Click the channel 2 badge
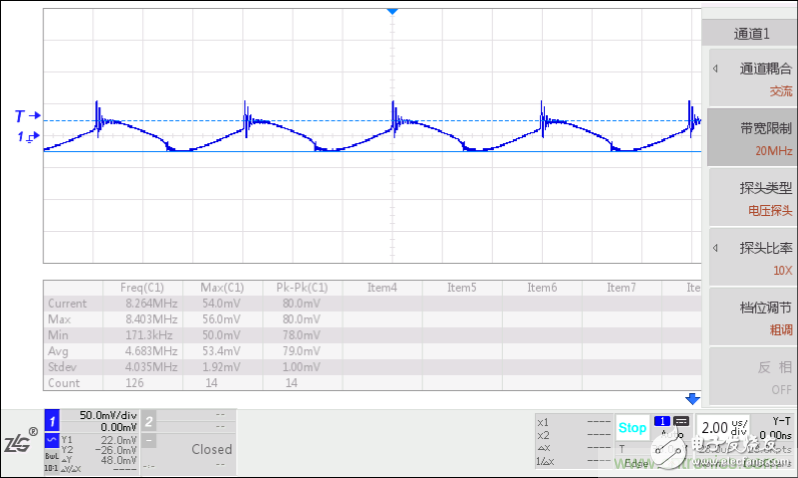 148,420
